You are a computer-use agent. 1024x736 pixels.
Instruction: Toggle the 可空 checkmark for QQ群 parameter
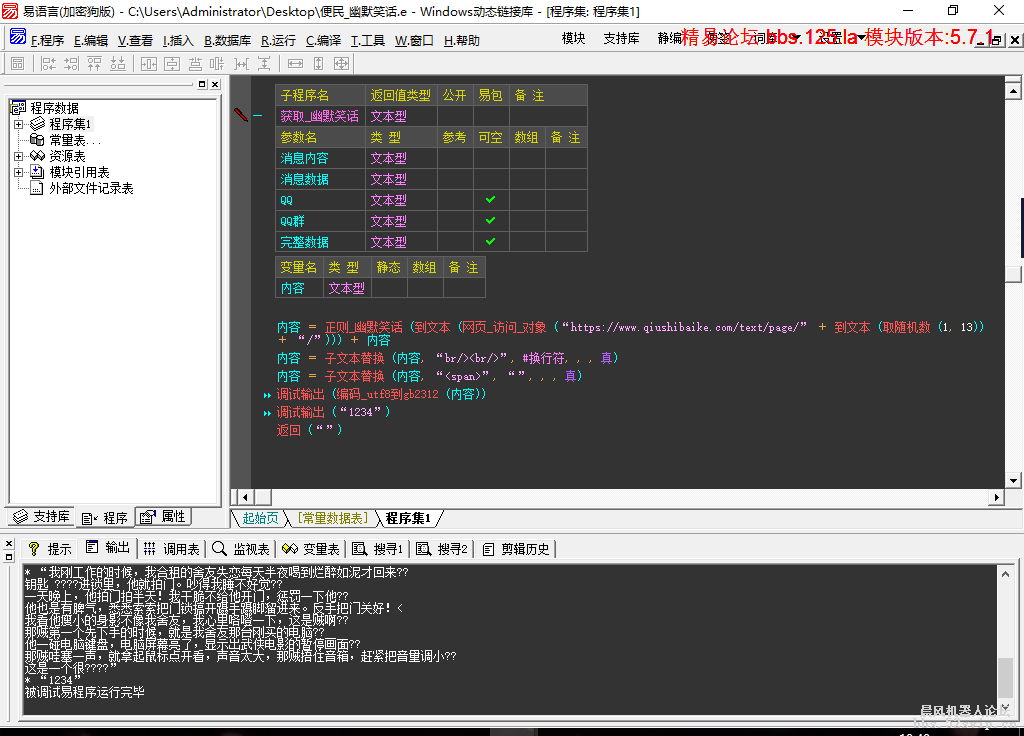click(x=490, y=220)
